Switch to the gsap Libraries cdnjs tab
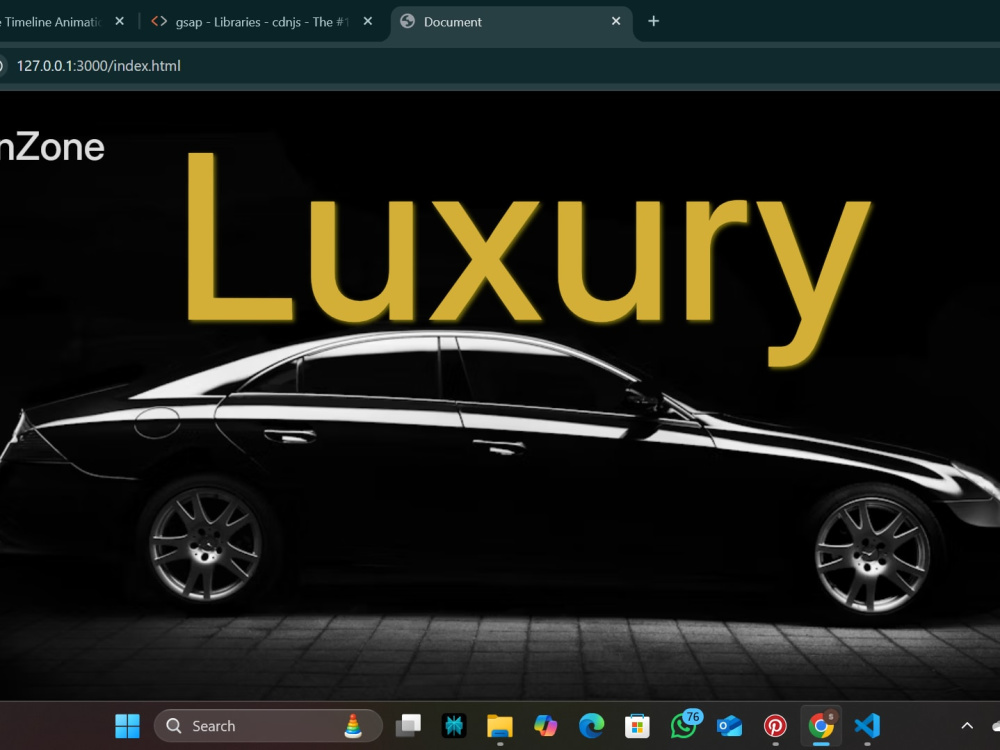The height and width of the screenshot is (750, 1000). point(262,22)
